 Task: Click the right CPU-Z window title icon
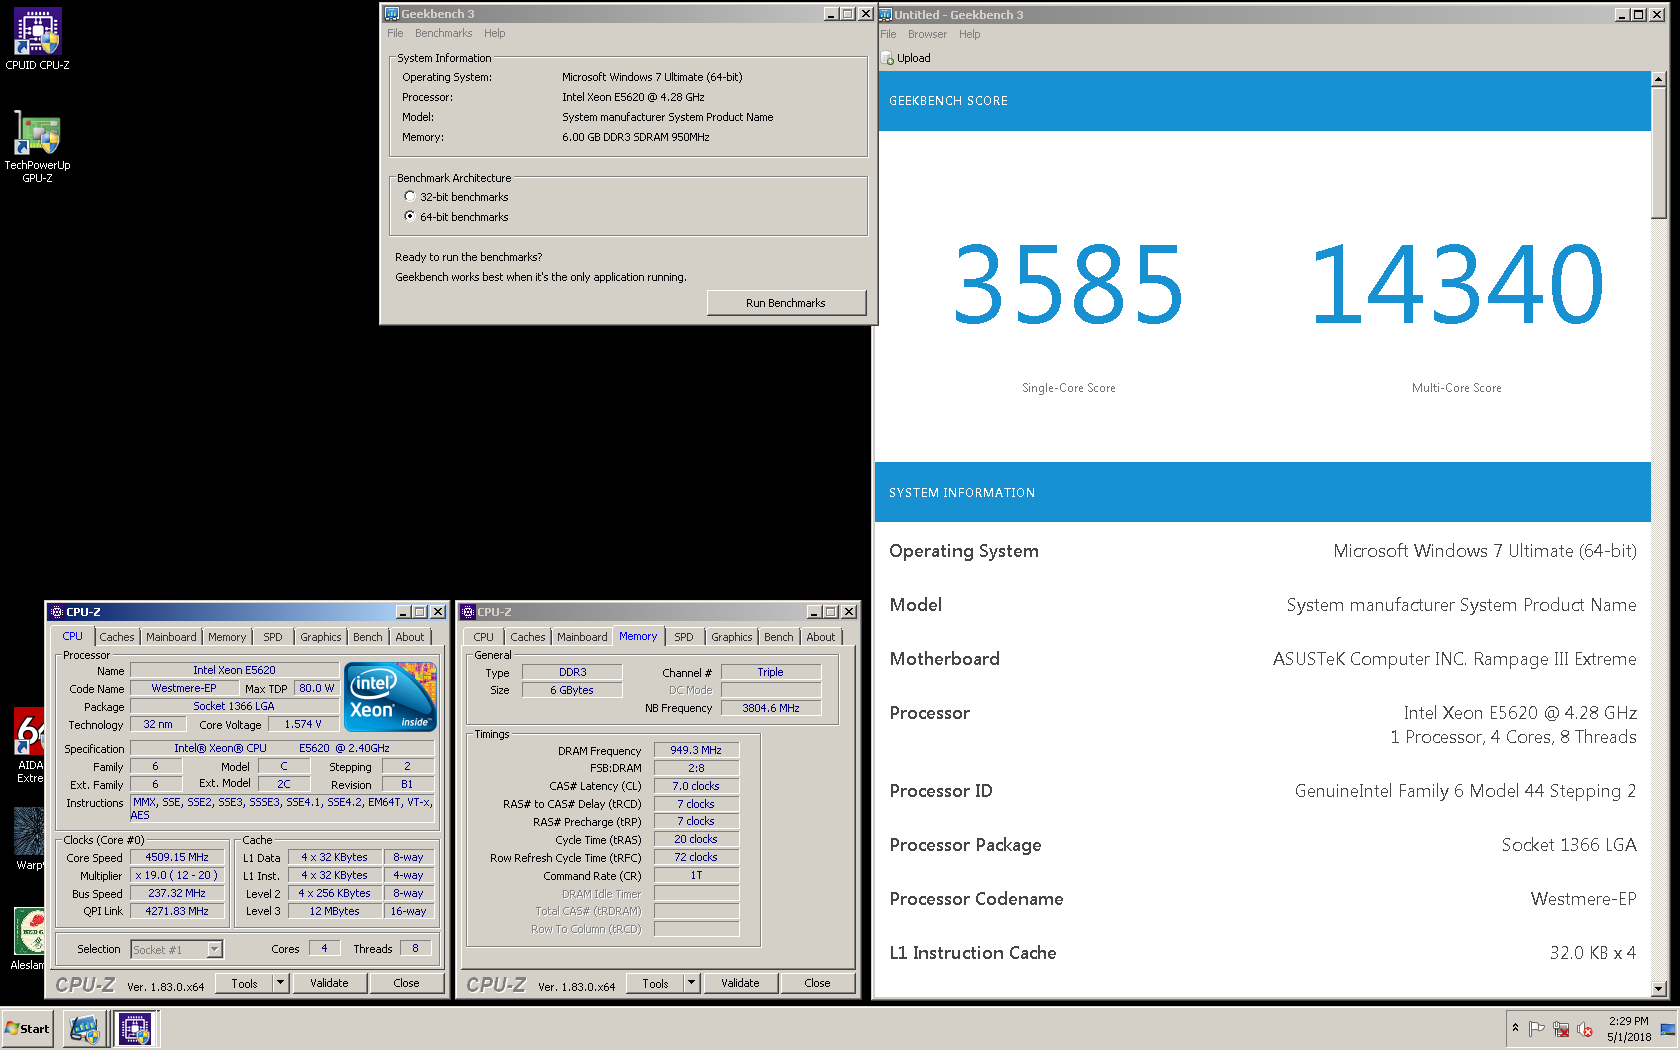click(x=468, y=612)
